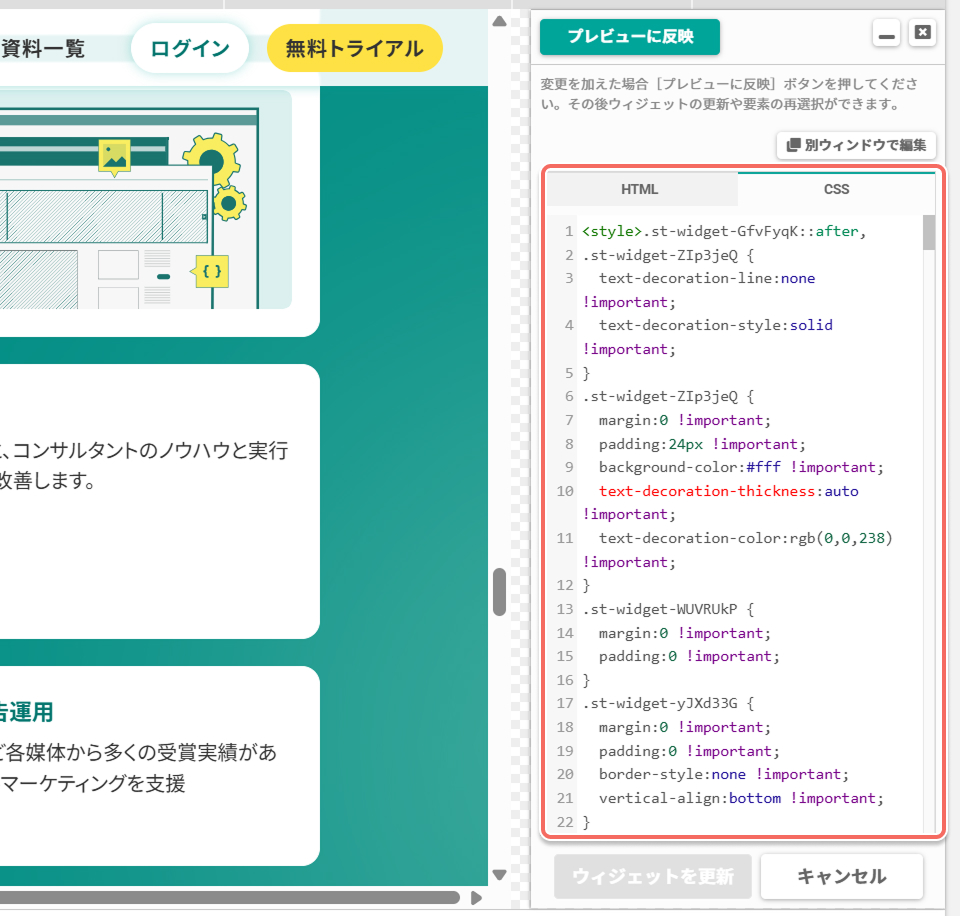The width and height of the screenshot is (960, 916).
Task: Click the 改善します。 text in preview
Action: pyautogui.click(x=47, y=481)
